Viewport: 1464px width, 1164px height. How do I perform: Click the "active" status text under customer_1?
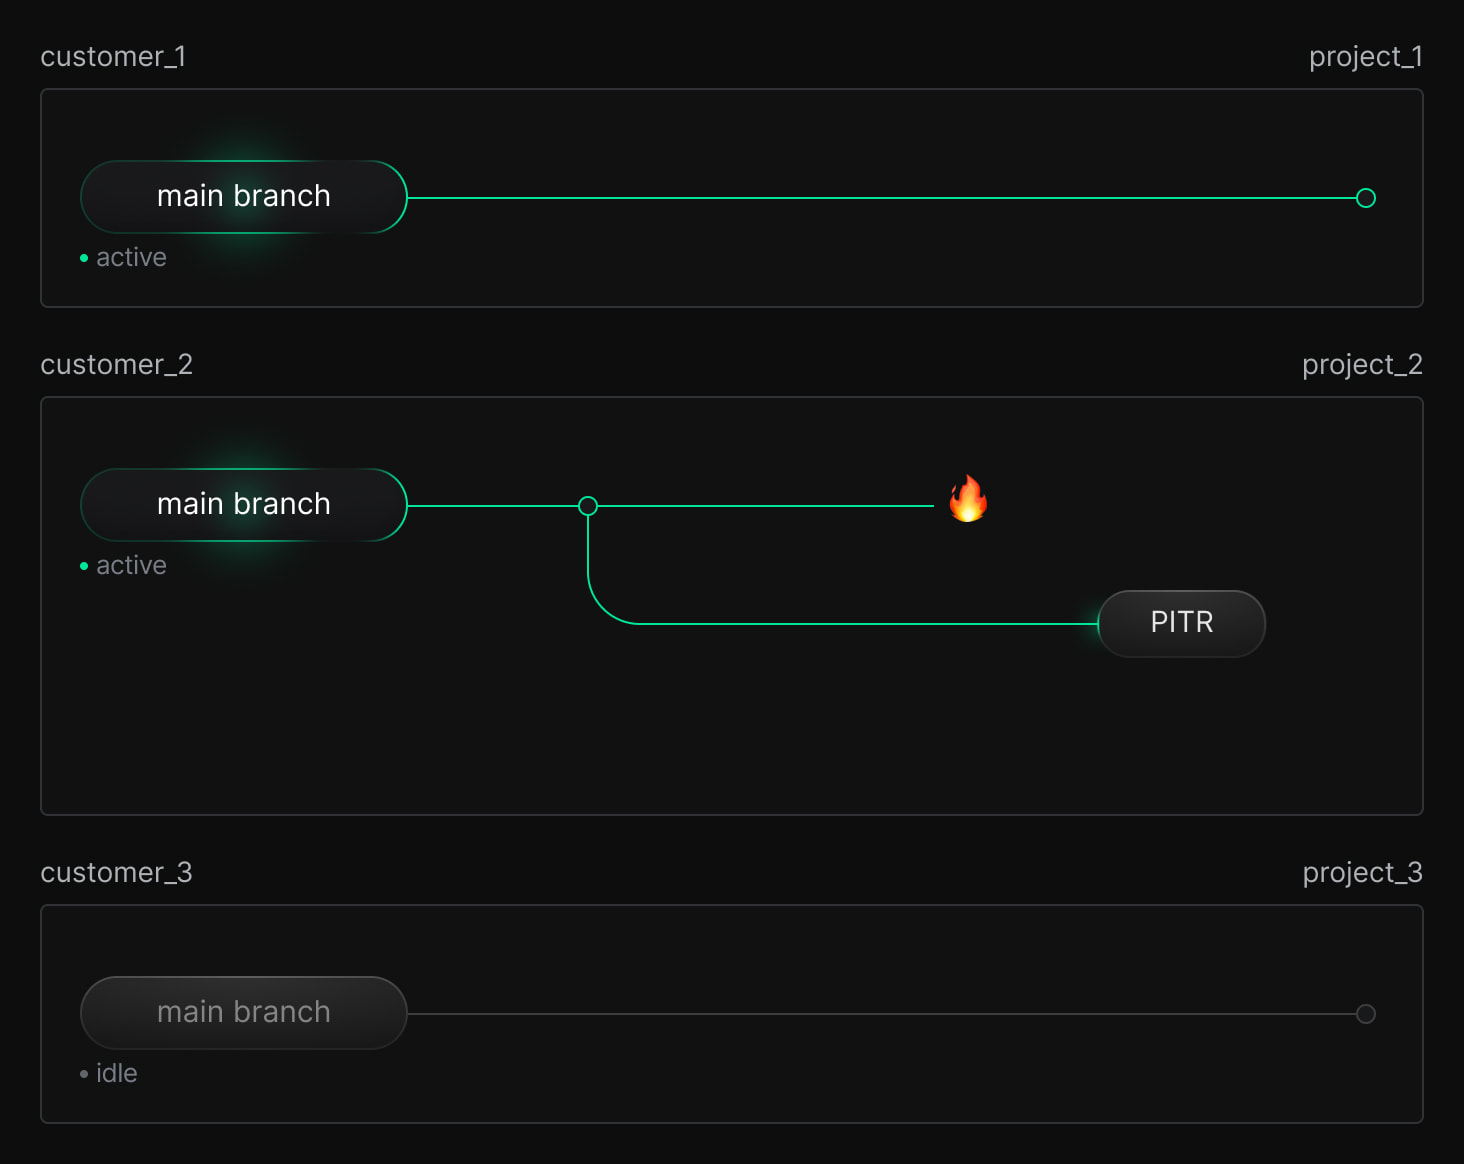pos(131,258)
